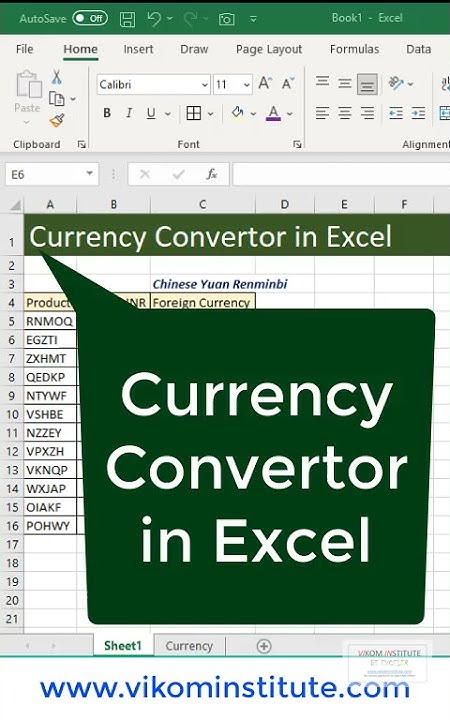Apply the Font Color A

coord(273,113)
